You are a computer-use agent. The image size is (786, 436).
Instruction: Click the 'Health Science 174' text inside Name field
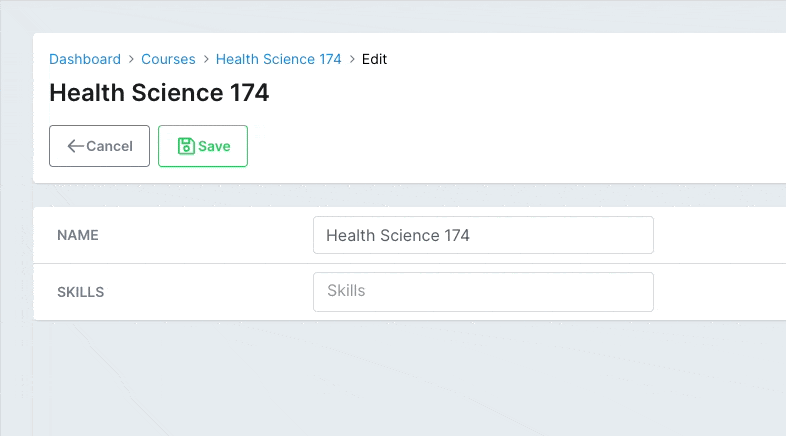click(398, 235)
